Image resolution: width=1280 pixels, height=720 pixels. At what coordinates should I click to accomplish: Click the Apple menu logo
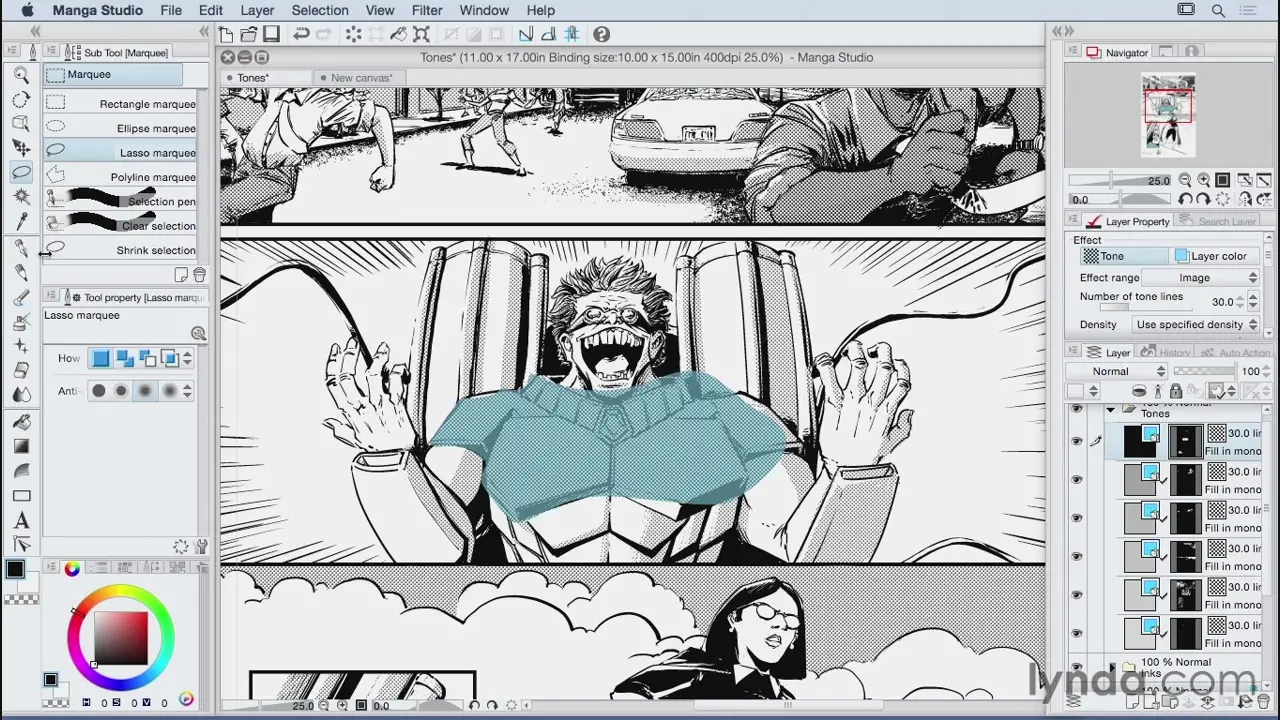coord(27,10)
